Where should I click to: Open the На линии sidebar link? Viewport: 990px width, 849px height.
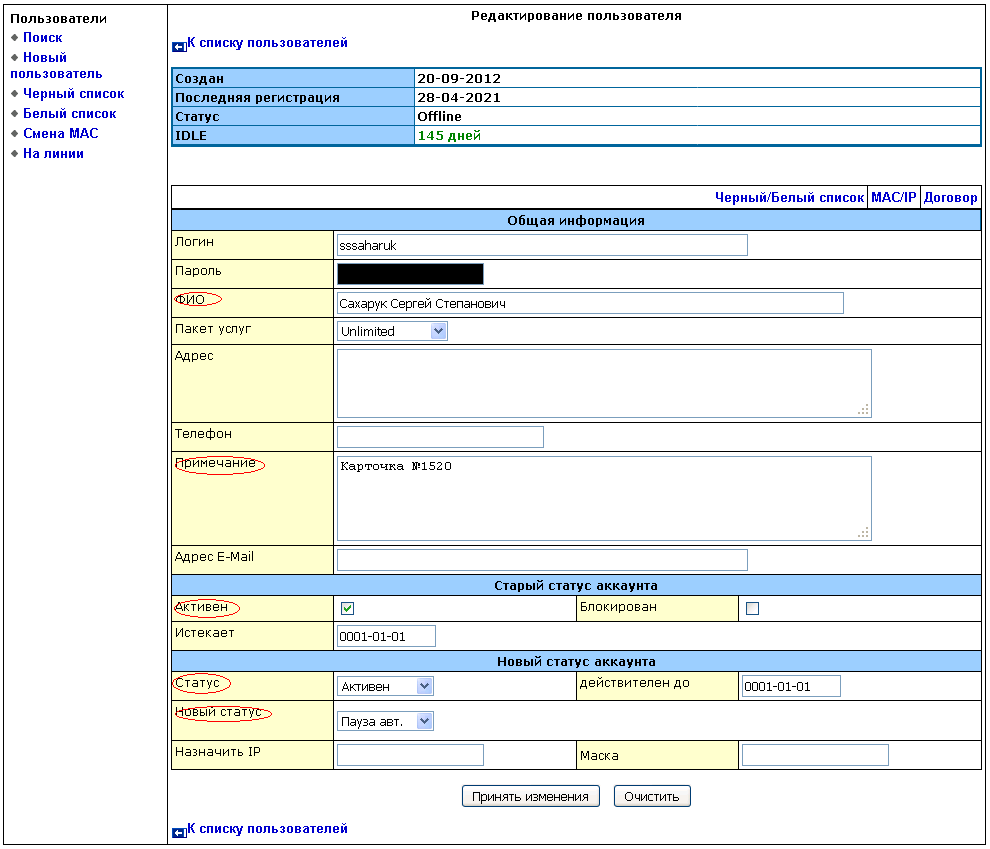coord(53,154)
